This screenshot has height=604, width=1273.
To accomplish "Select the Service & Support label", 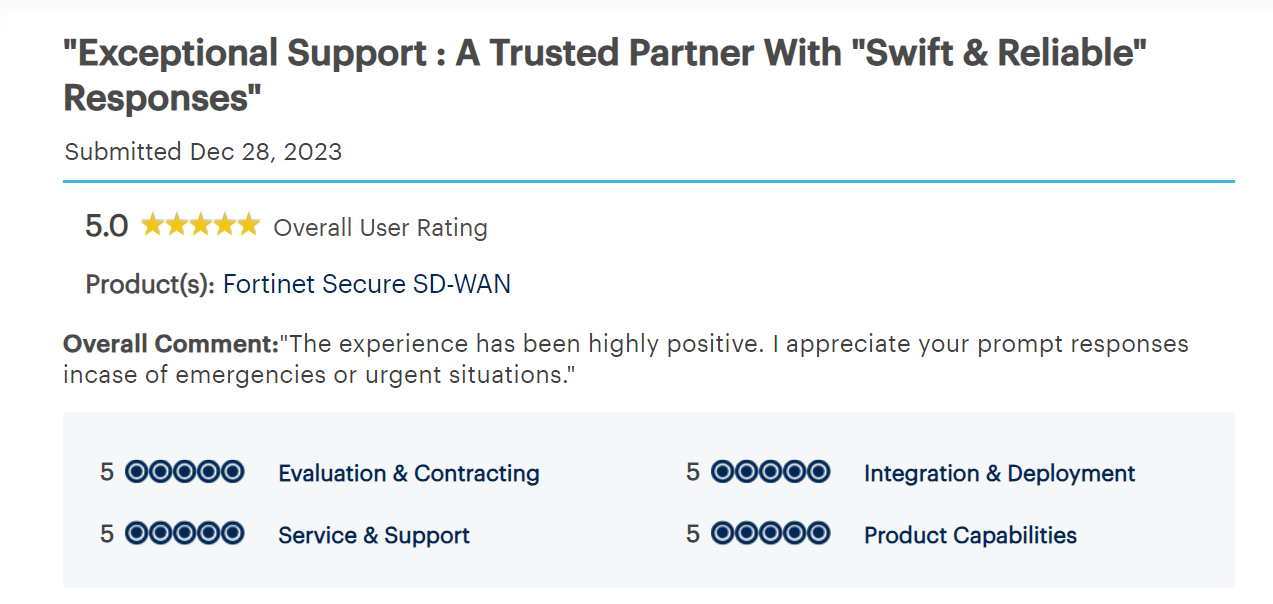I will (x=373, y=535).
